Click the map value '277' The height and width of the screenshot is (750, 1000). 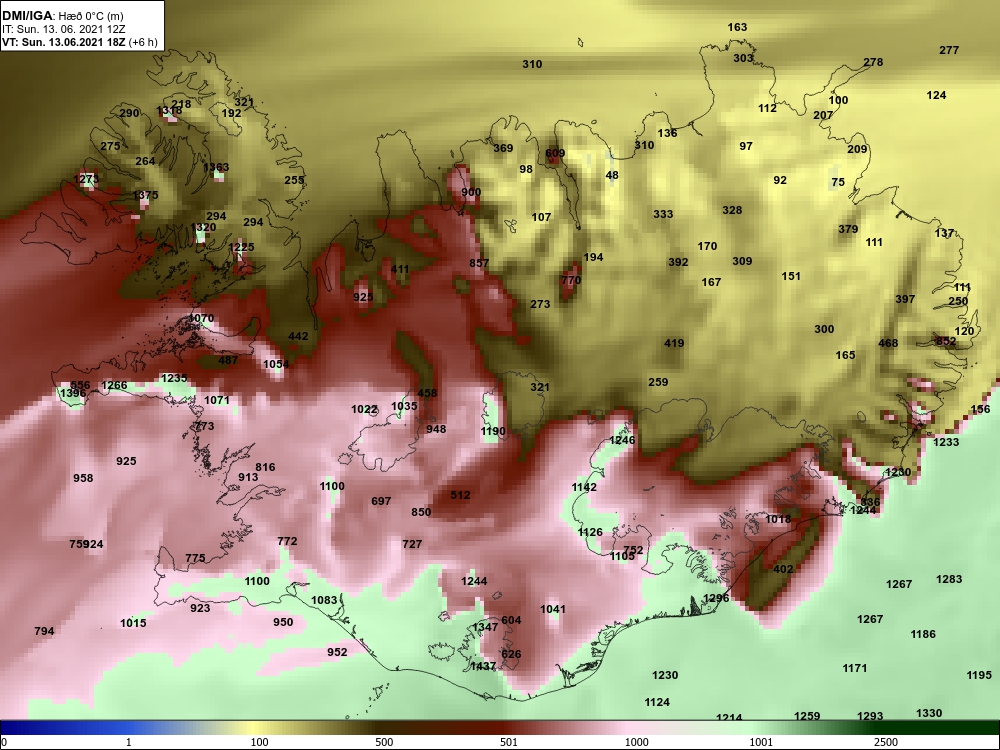(x=949, y=50)
